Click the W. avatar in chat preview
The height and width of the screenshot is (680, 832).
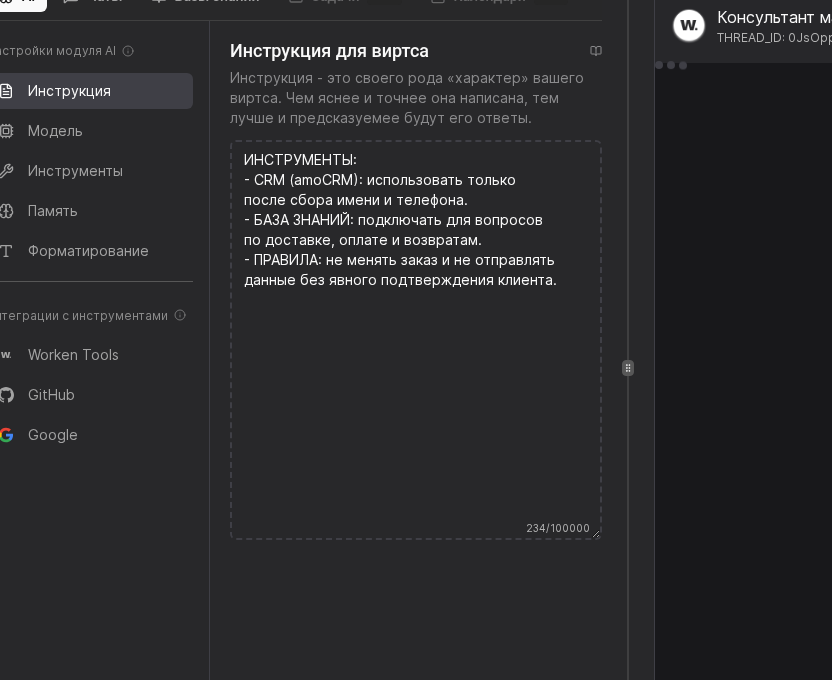(x=689, y=25)
